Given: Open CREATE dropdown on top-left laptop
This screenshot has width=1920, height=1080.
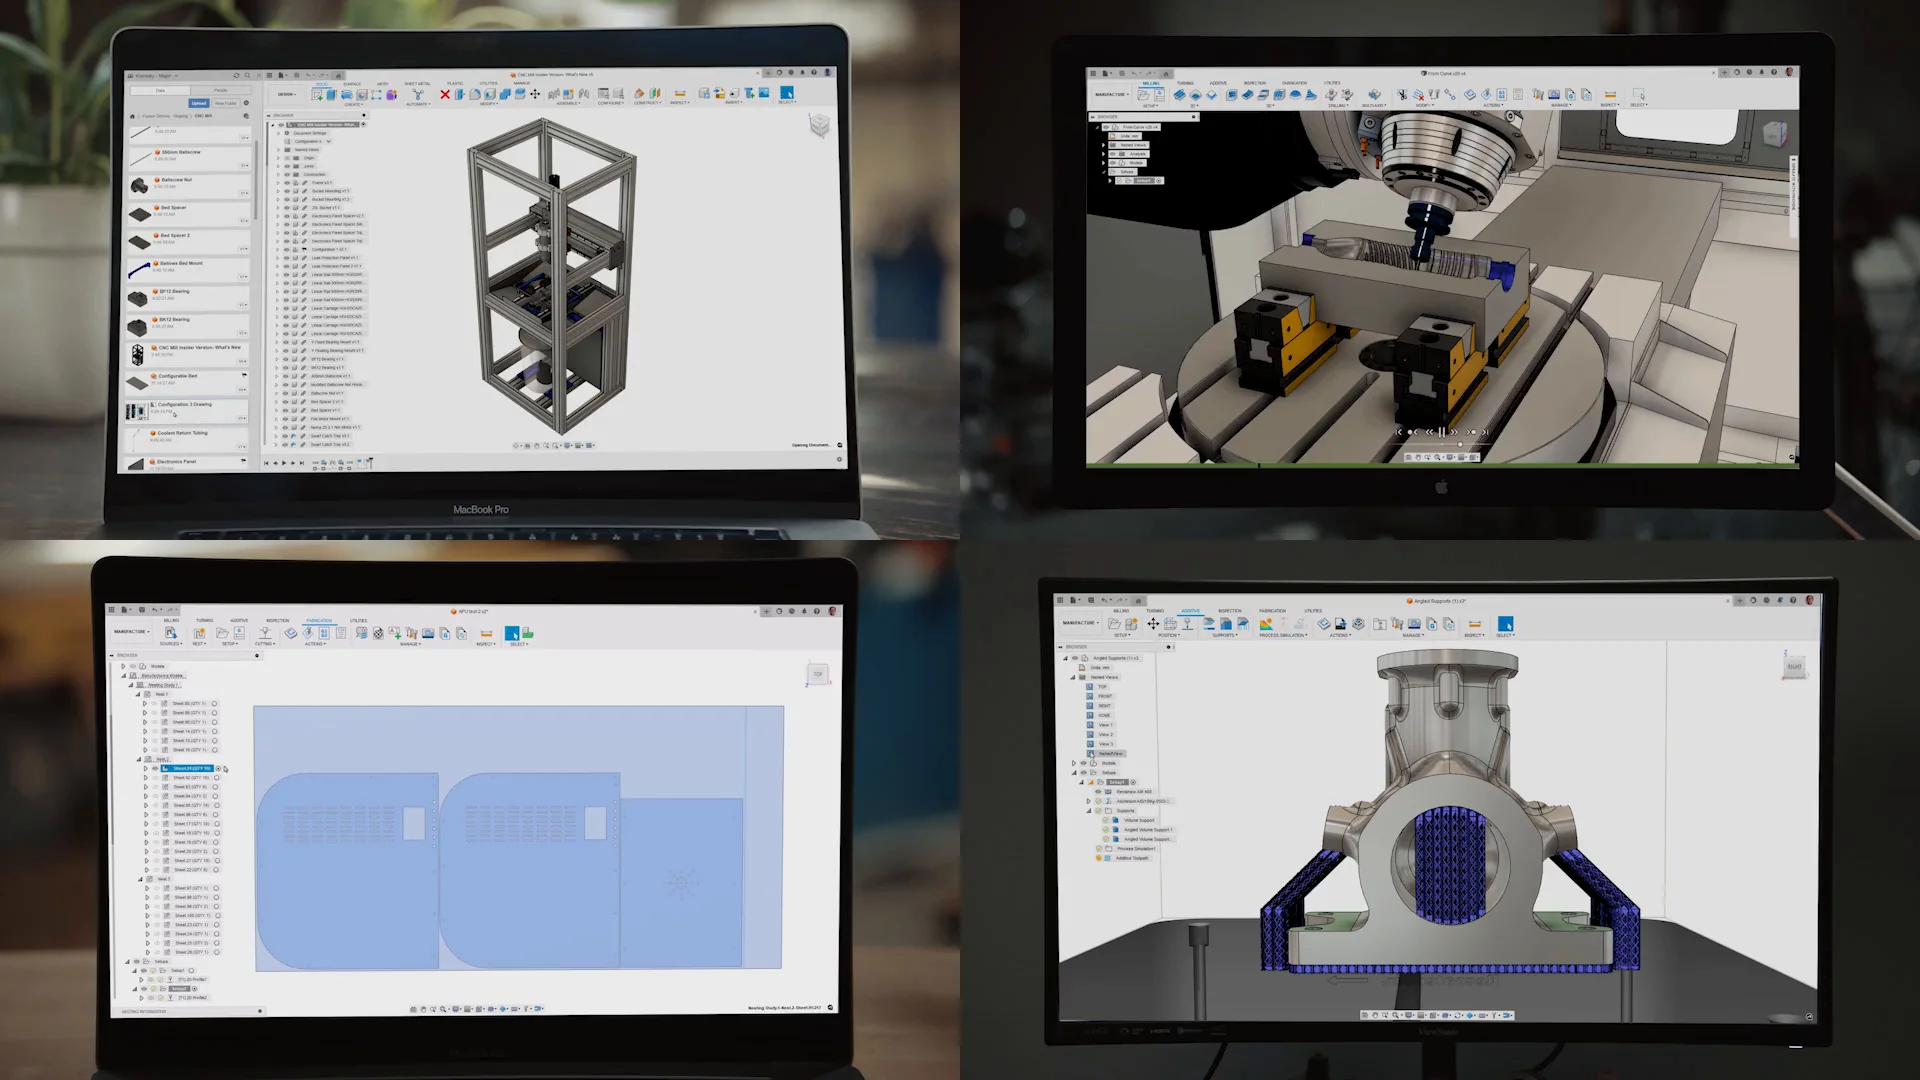Looking at the screenshot, I should point(354,104).
